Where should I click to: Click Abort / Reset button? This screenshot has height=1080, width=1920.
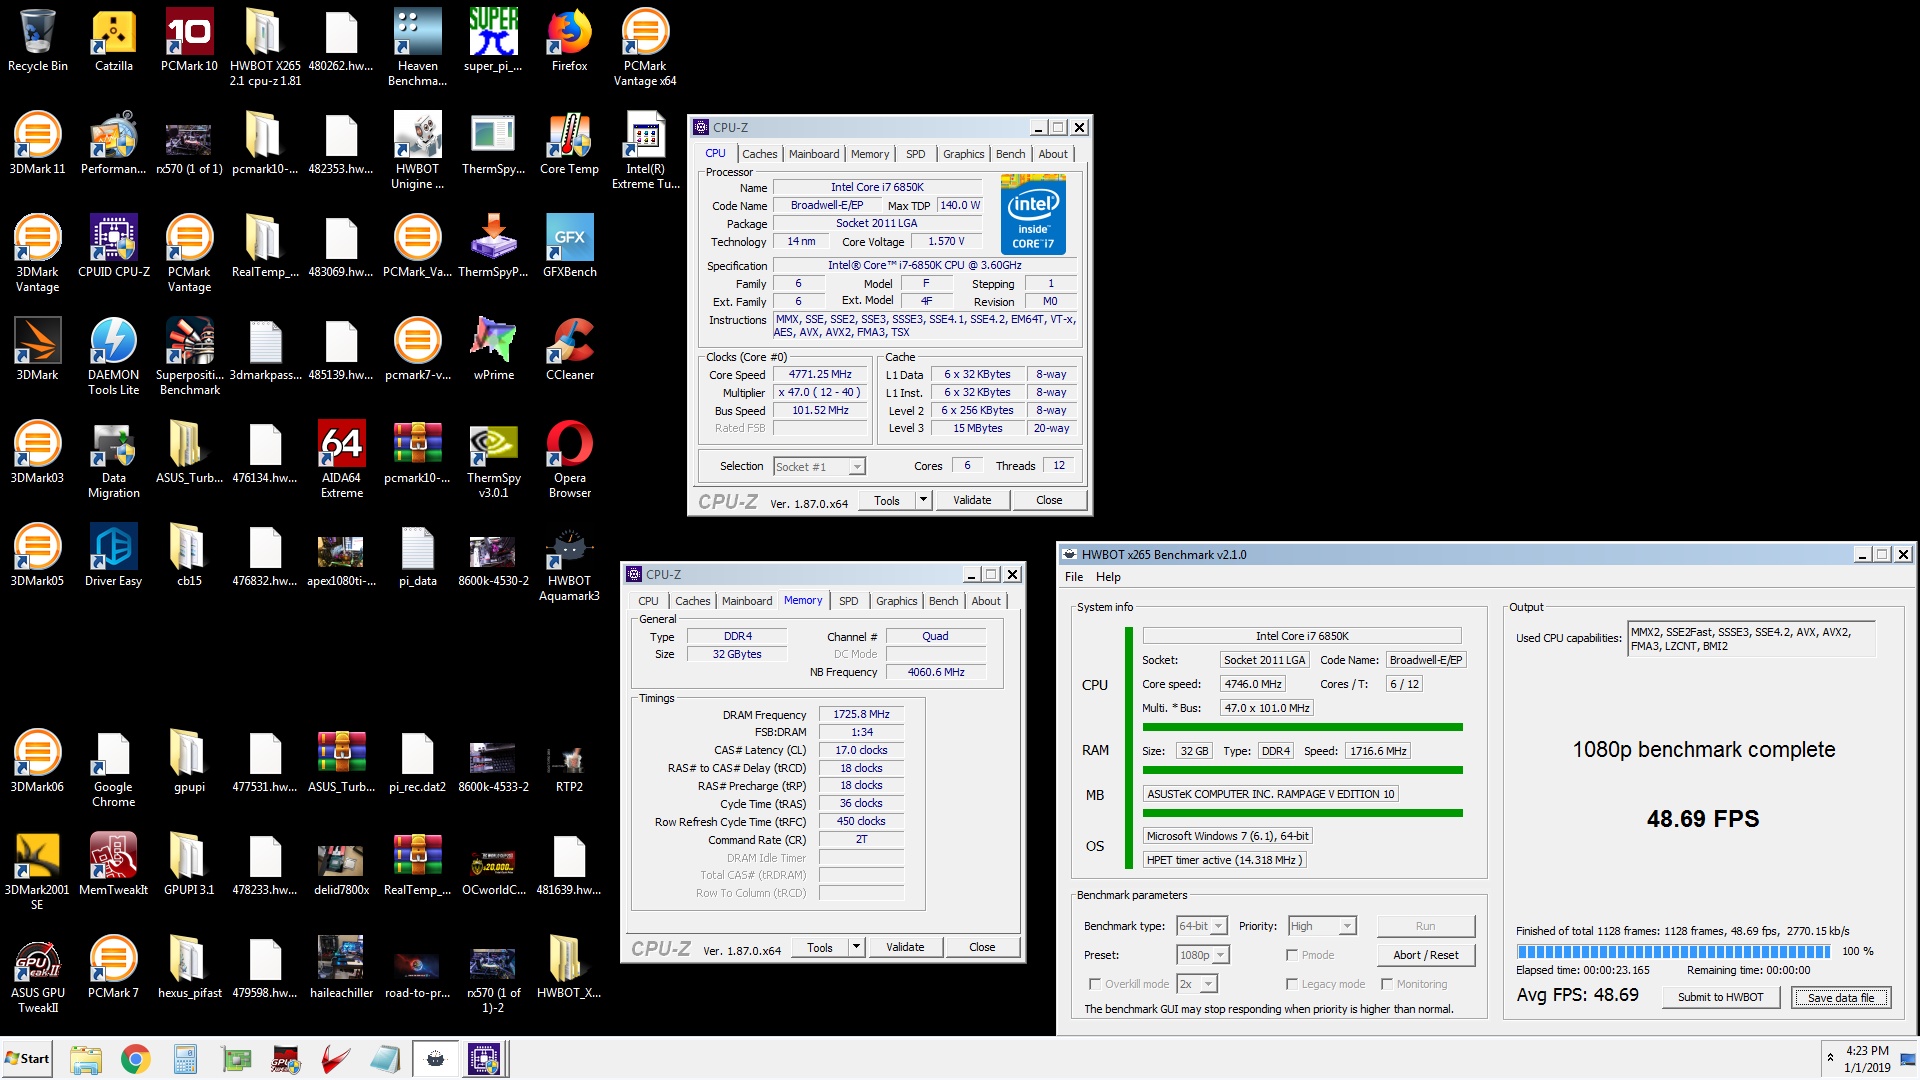[1425, 955]
